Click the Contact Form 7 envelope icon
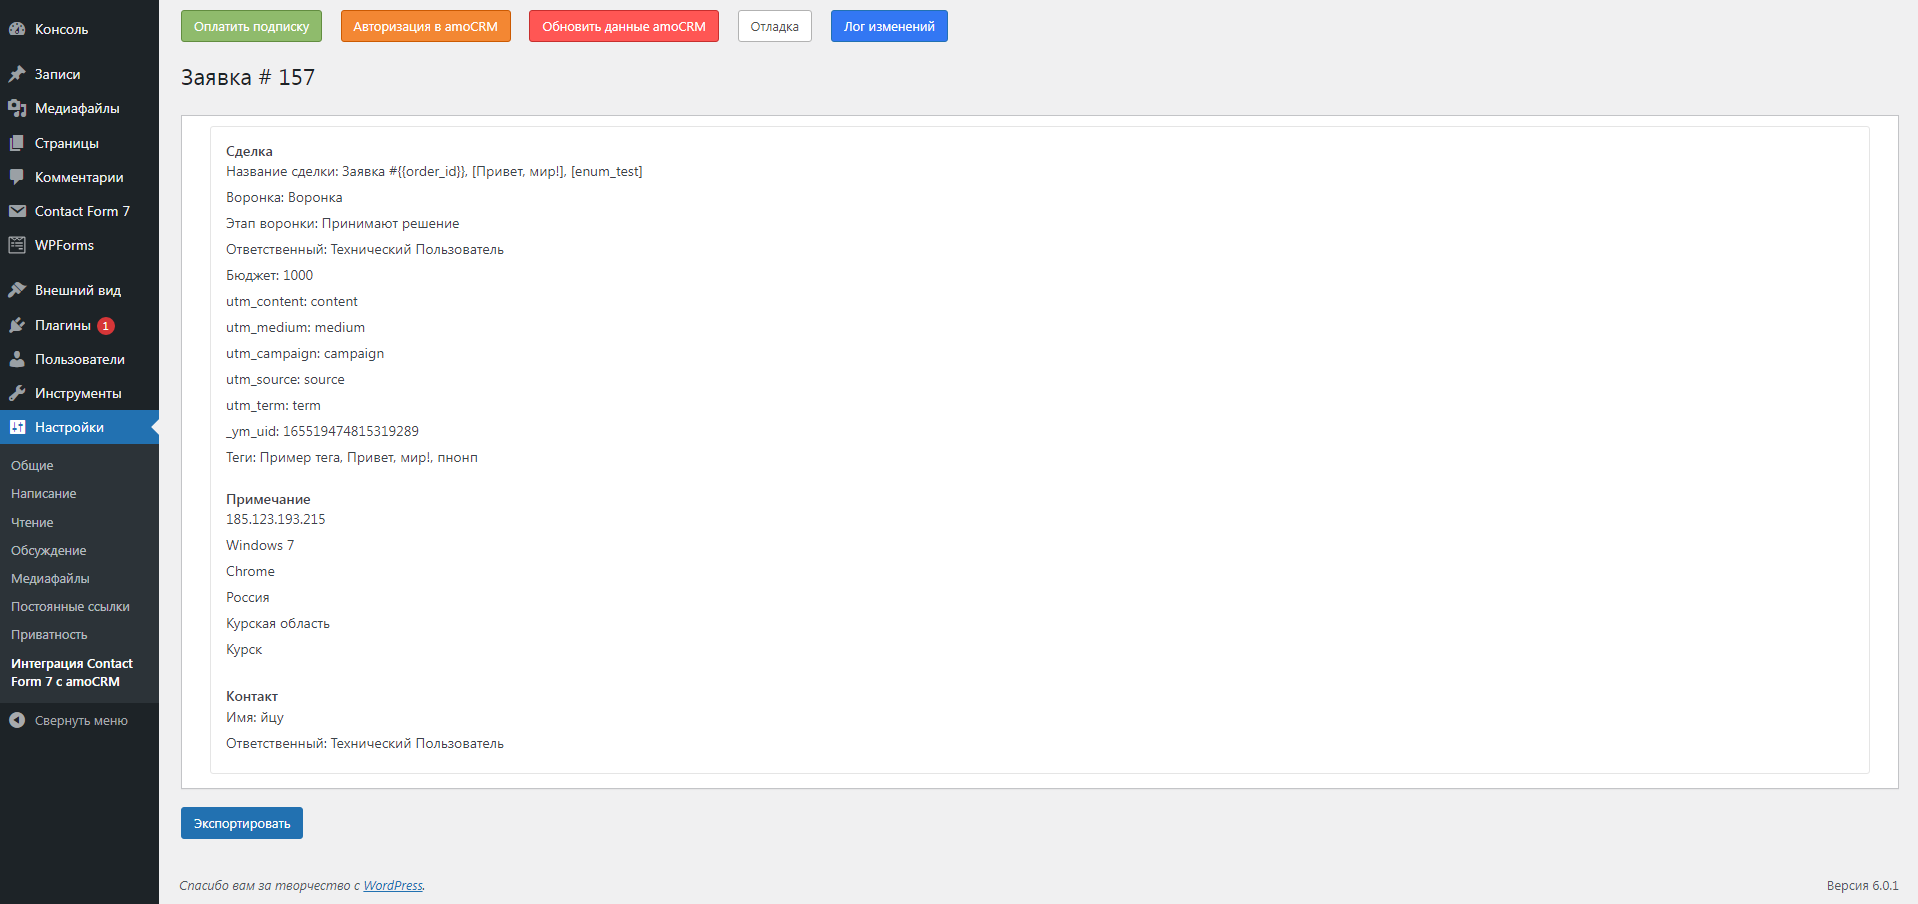This screenshot has width=1918, height=904. 17,211
